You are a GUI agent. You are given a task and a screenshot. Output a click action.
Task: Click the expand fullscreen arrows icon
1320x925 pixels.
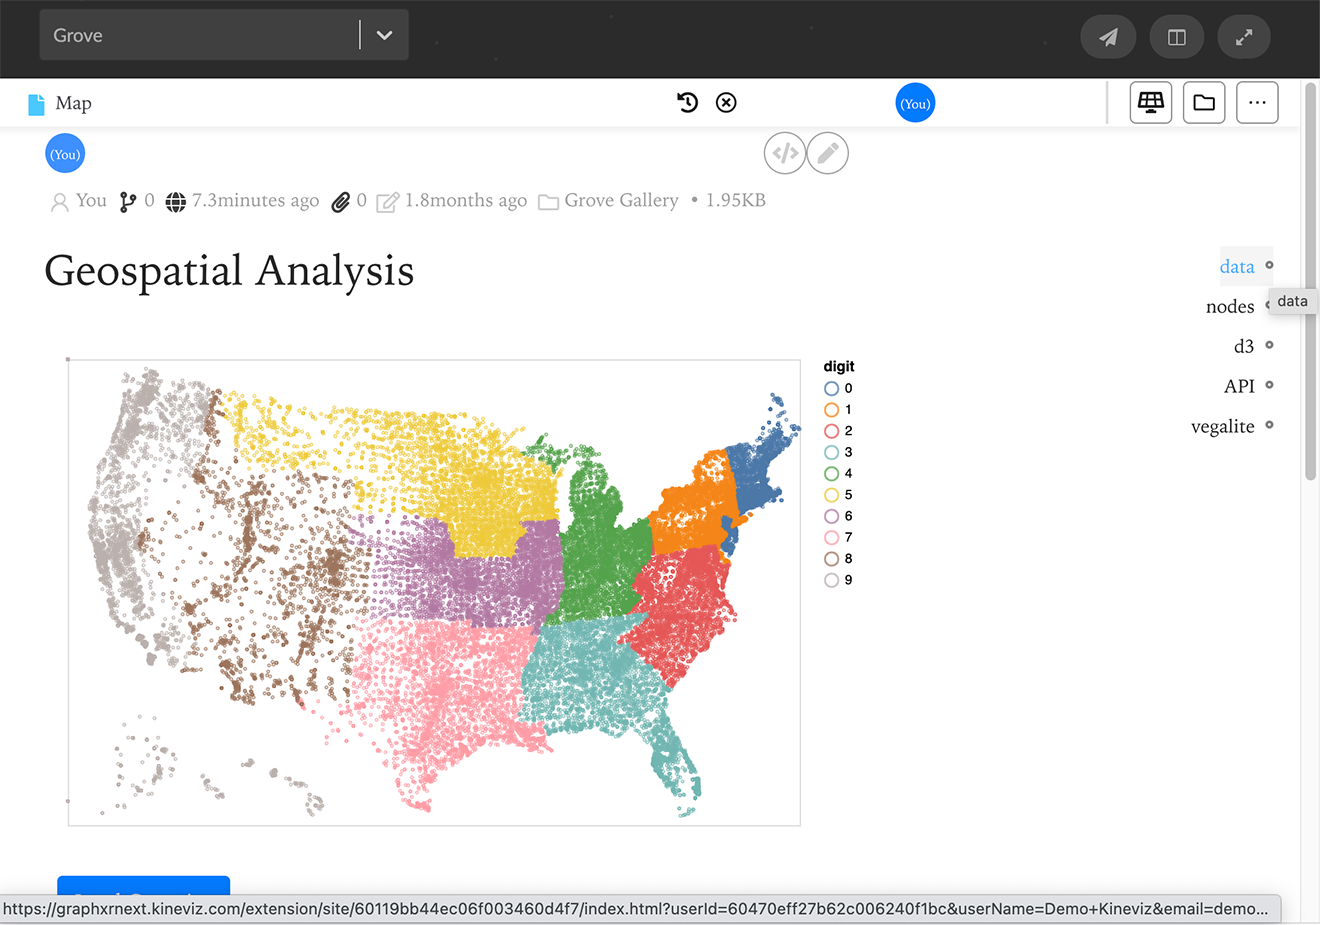click(x=1243, y=37)
